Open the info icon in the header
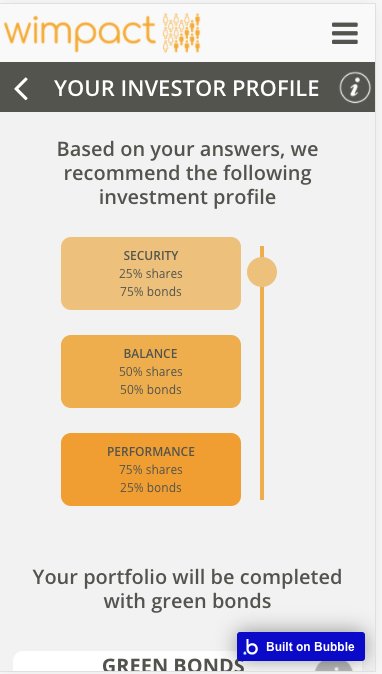 click(x=354, y=88)
